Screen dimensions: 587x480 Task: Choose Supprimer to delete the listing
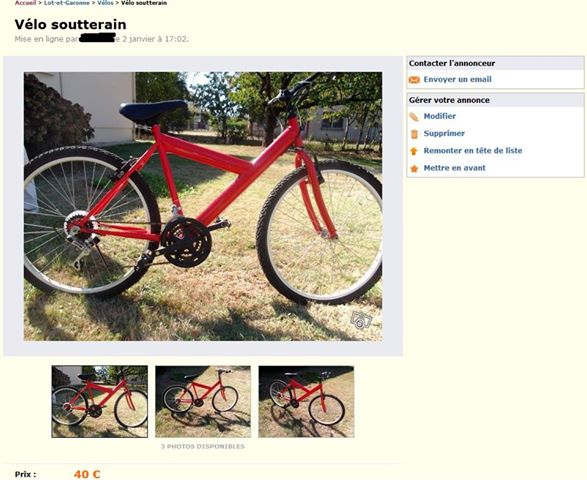444,133
